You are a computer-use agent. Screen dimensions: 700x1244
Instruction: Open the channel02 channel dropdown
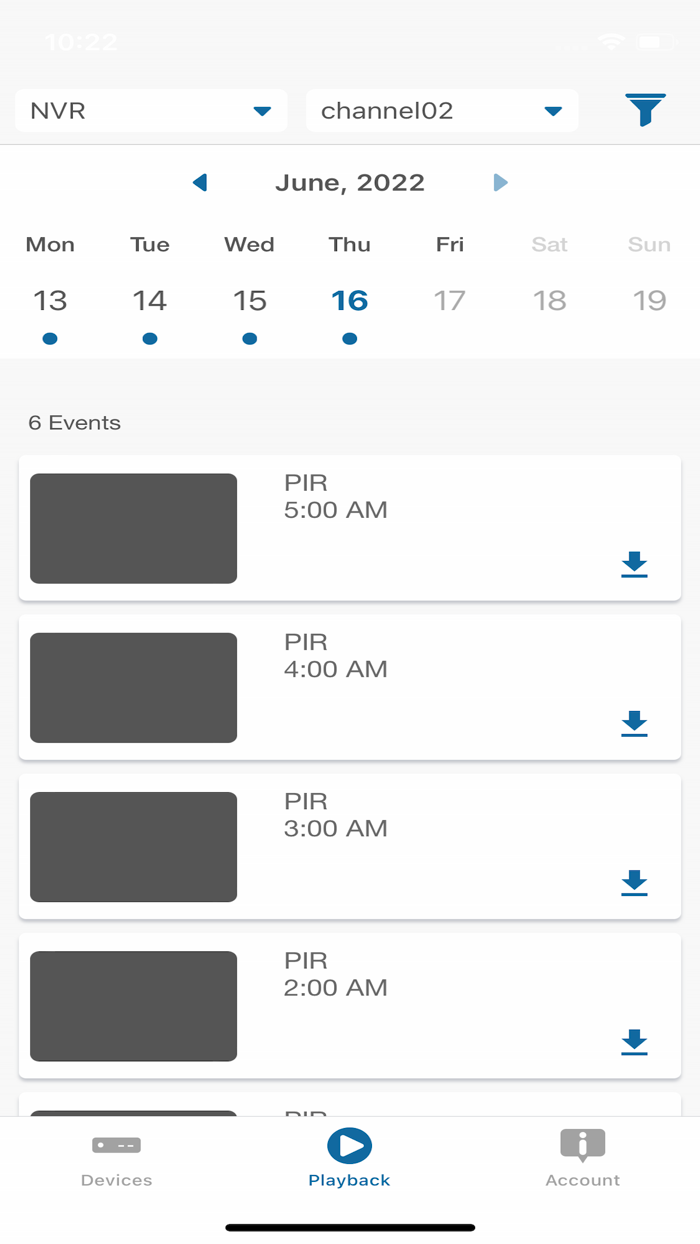[442, 111]
